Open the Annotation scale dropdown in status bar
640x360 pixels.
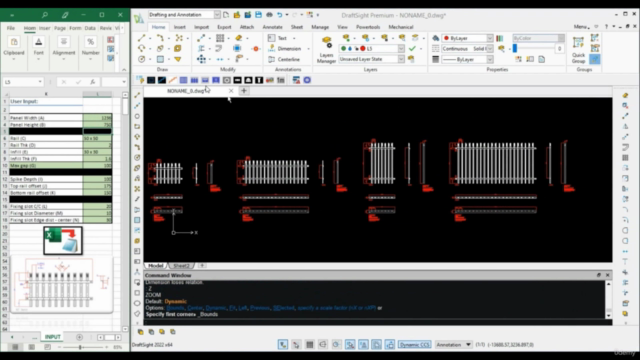click(468, 345)
